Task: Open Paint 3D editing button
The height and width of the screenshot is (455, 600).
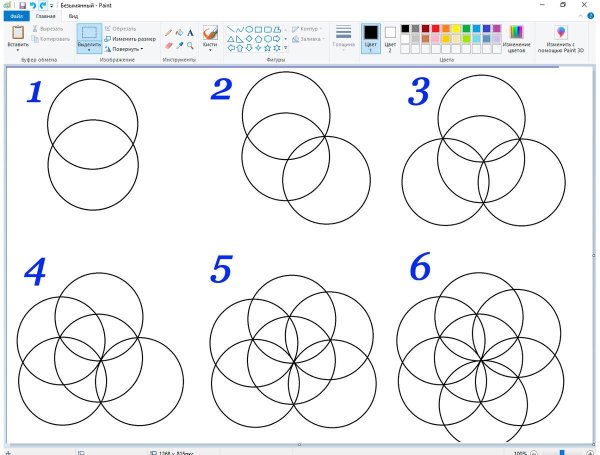Action: coord(559,40)
